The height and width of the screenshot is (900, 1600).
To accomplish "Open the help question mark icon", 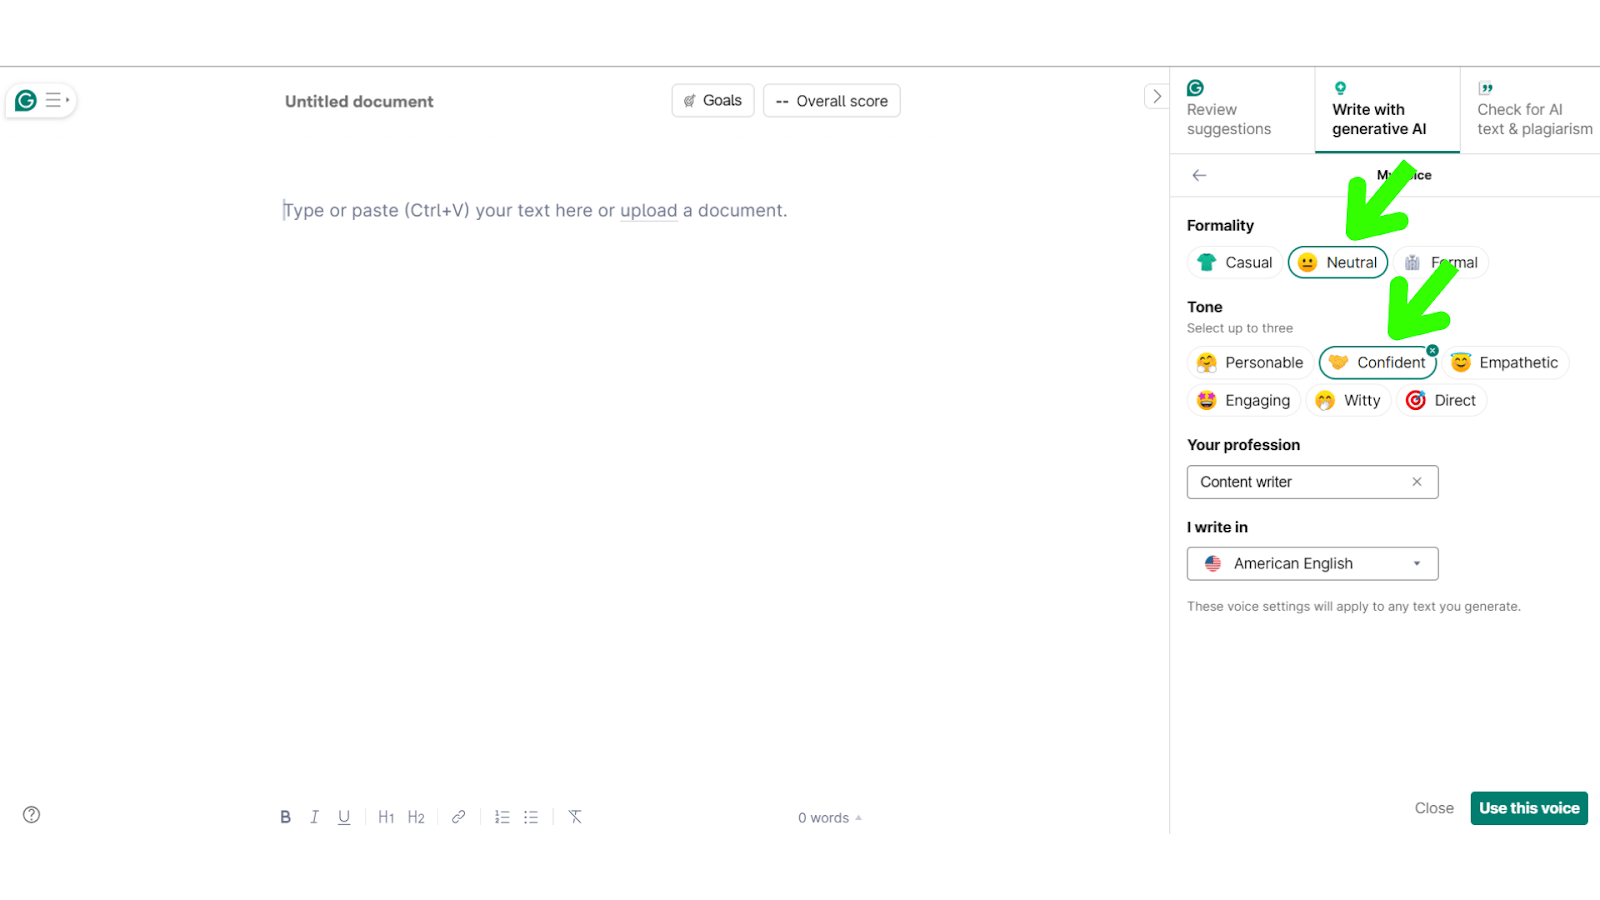I will pos(32,815).
